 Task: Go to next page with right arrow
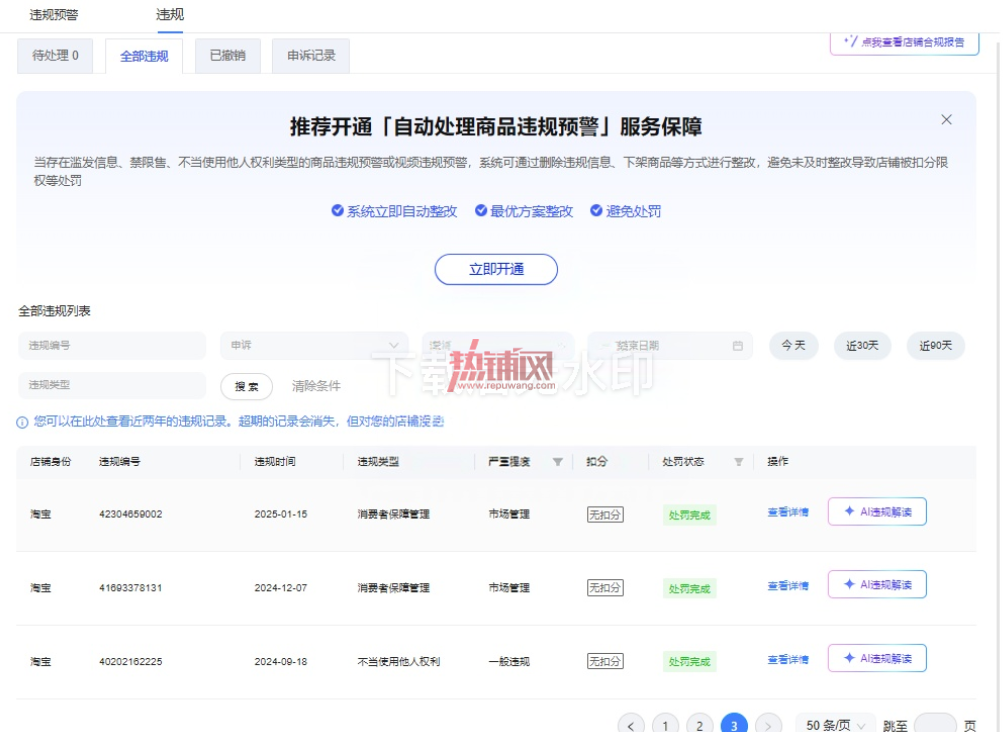point(768,725)
